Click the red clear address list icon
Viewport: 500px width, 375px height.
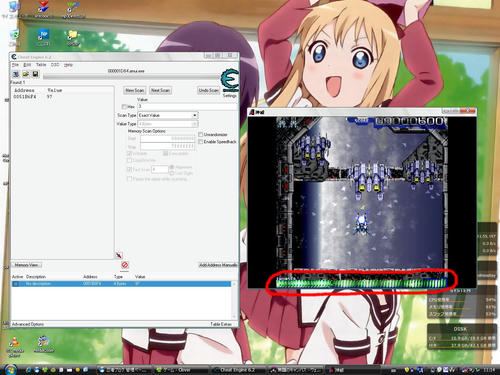point(125,265)
